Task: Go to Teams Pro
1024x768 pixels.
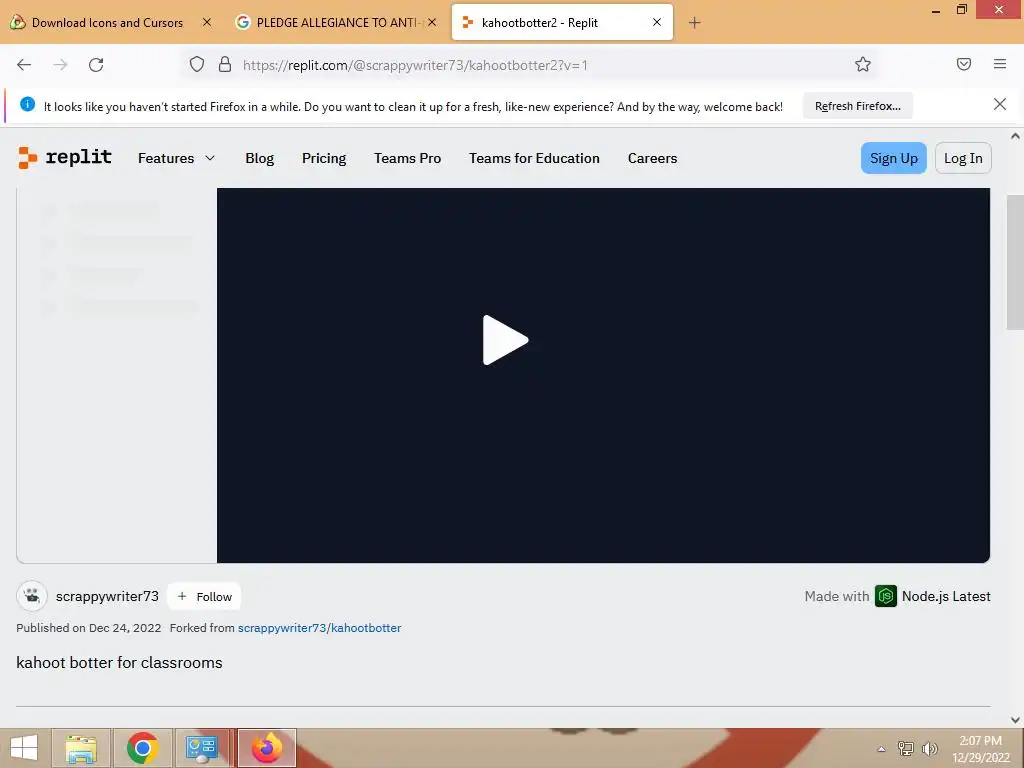Action: point(408,158)
